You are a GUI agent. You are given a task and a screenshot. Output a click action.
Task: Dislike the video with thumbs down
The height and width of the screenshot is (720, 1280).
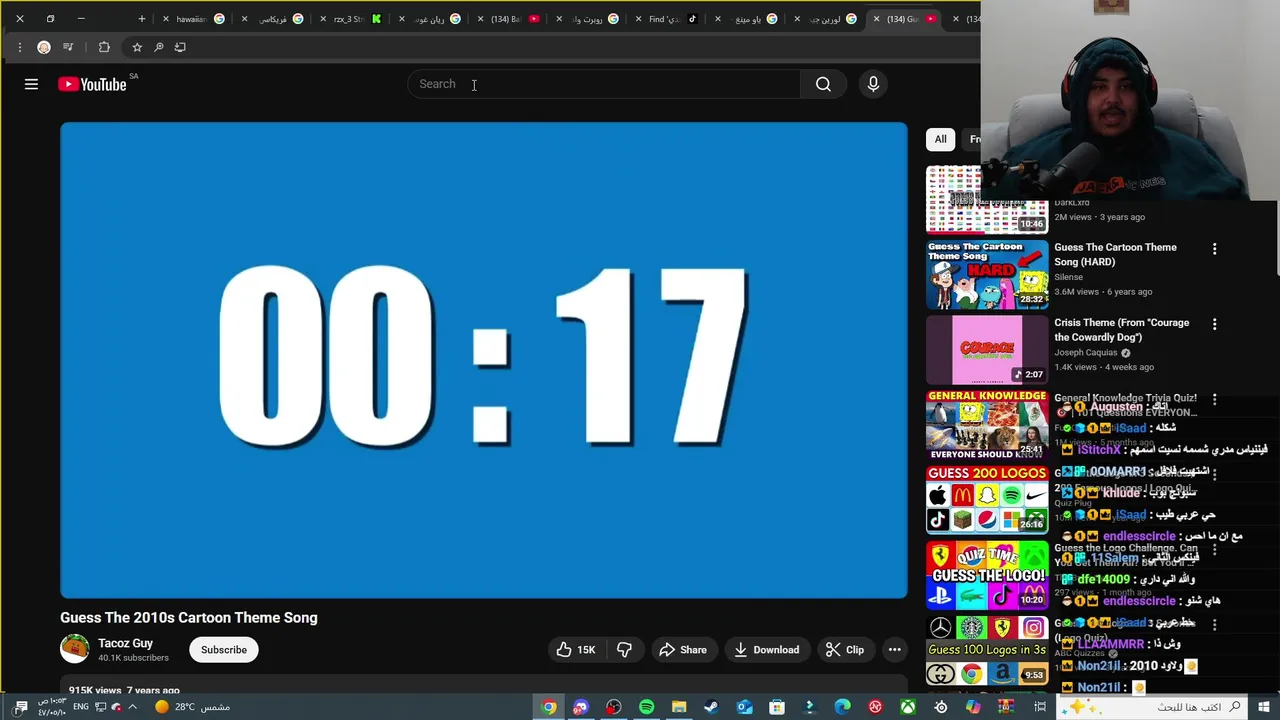coord(624,650)
